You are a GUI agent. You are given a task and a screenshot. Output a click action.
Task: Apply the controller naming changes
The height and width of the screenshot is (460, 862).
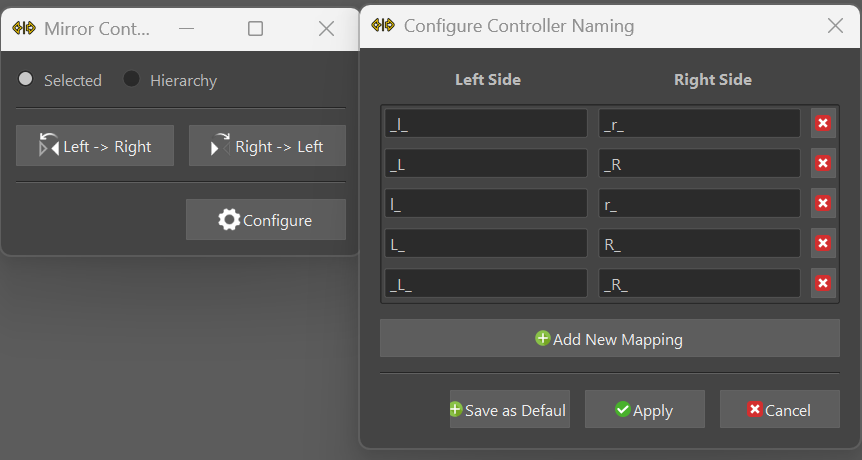click(644, 410)
